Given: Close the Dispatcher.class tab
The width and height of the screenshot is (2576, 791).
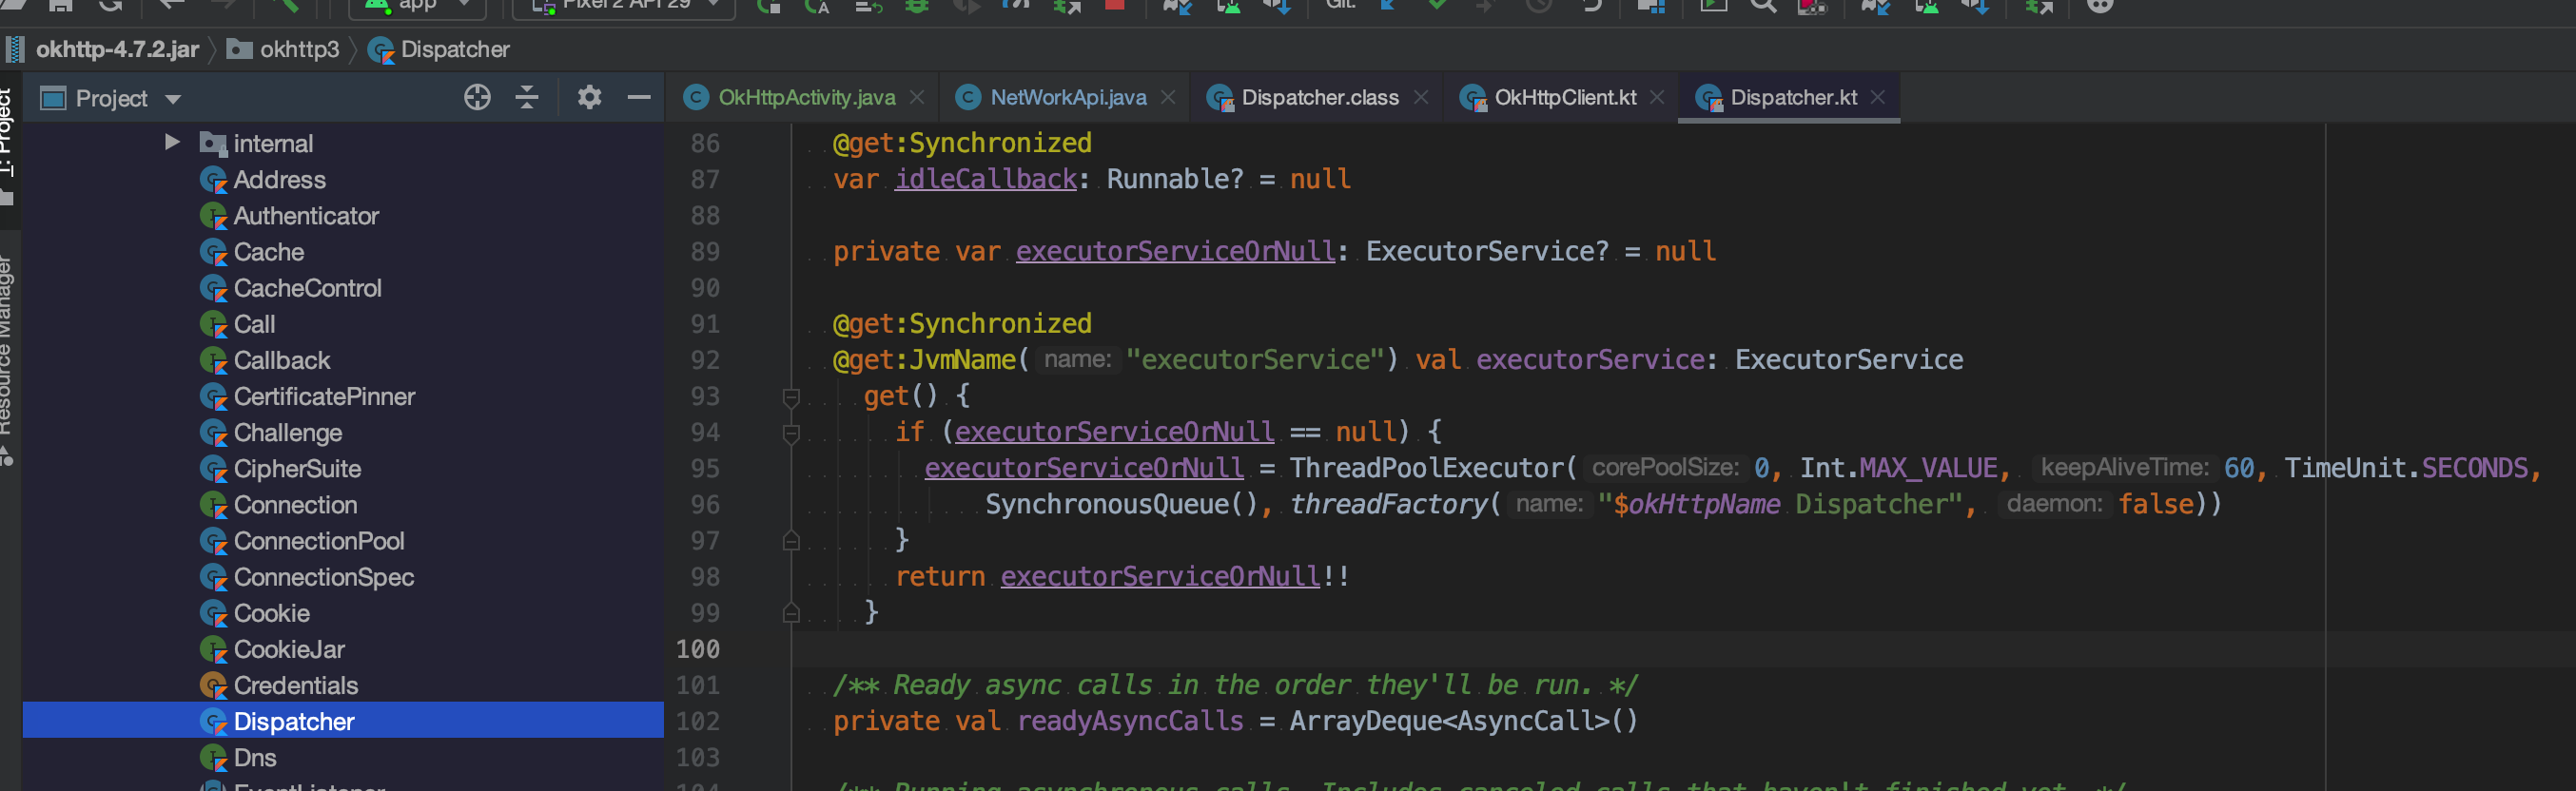Looking at the screenshot, I should (1421, 97).
